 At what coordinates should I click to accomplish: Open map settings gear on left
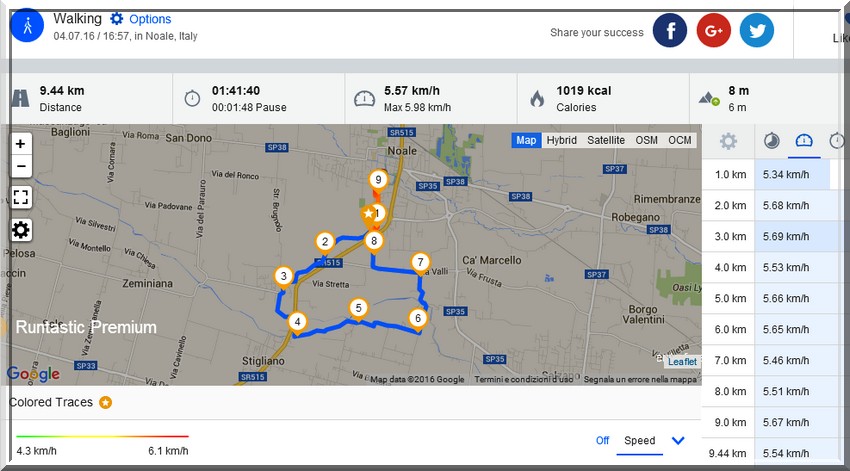(x=21, y=230)
